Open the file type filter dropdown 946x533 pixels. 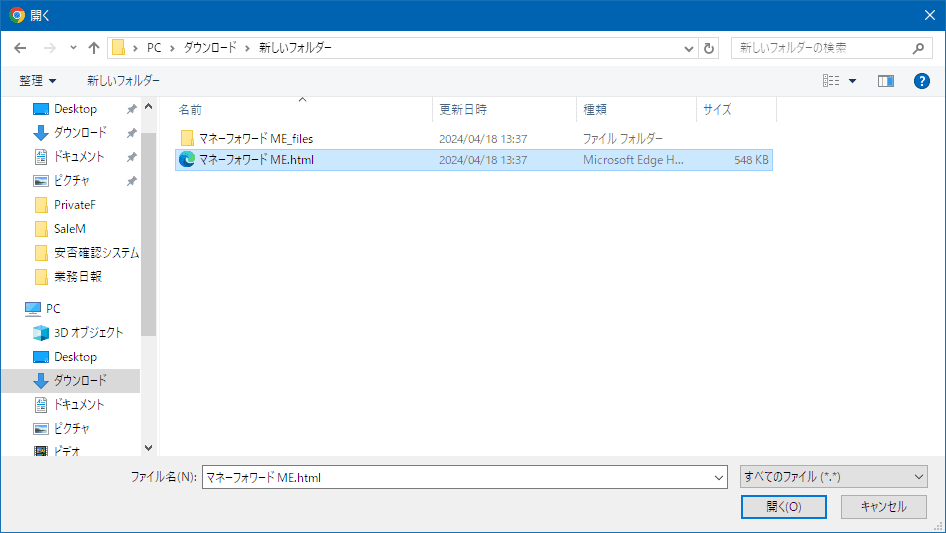click(x=834, y=478)
